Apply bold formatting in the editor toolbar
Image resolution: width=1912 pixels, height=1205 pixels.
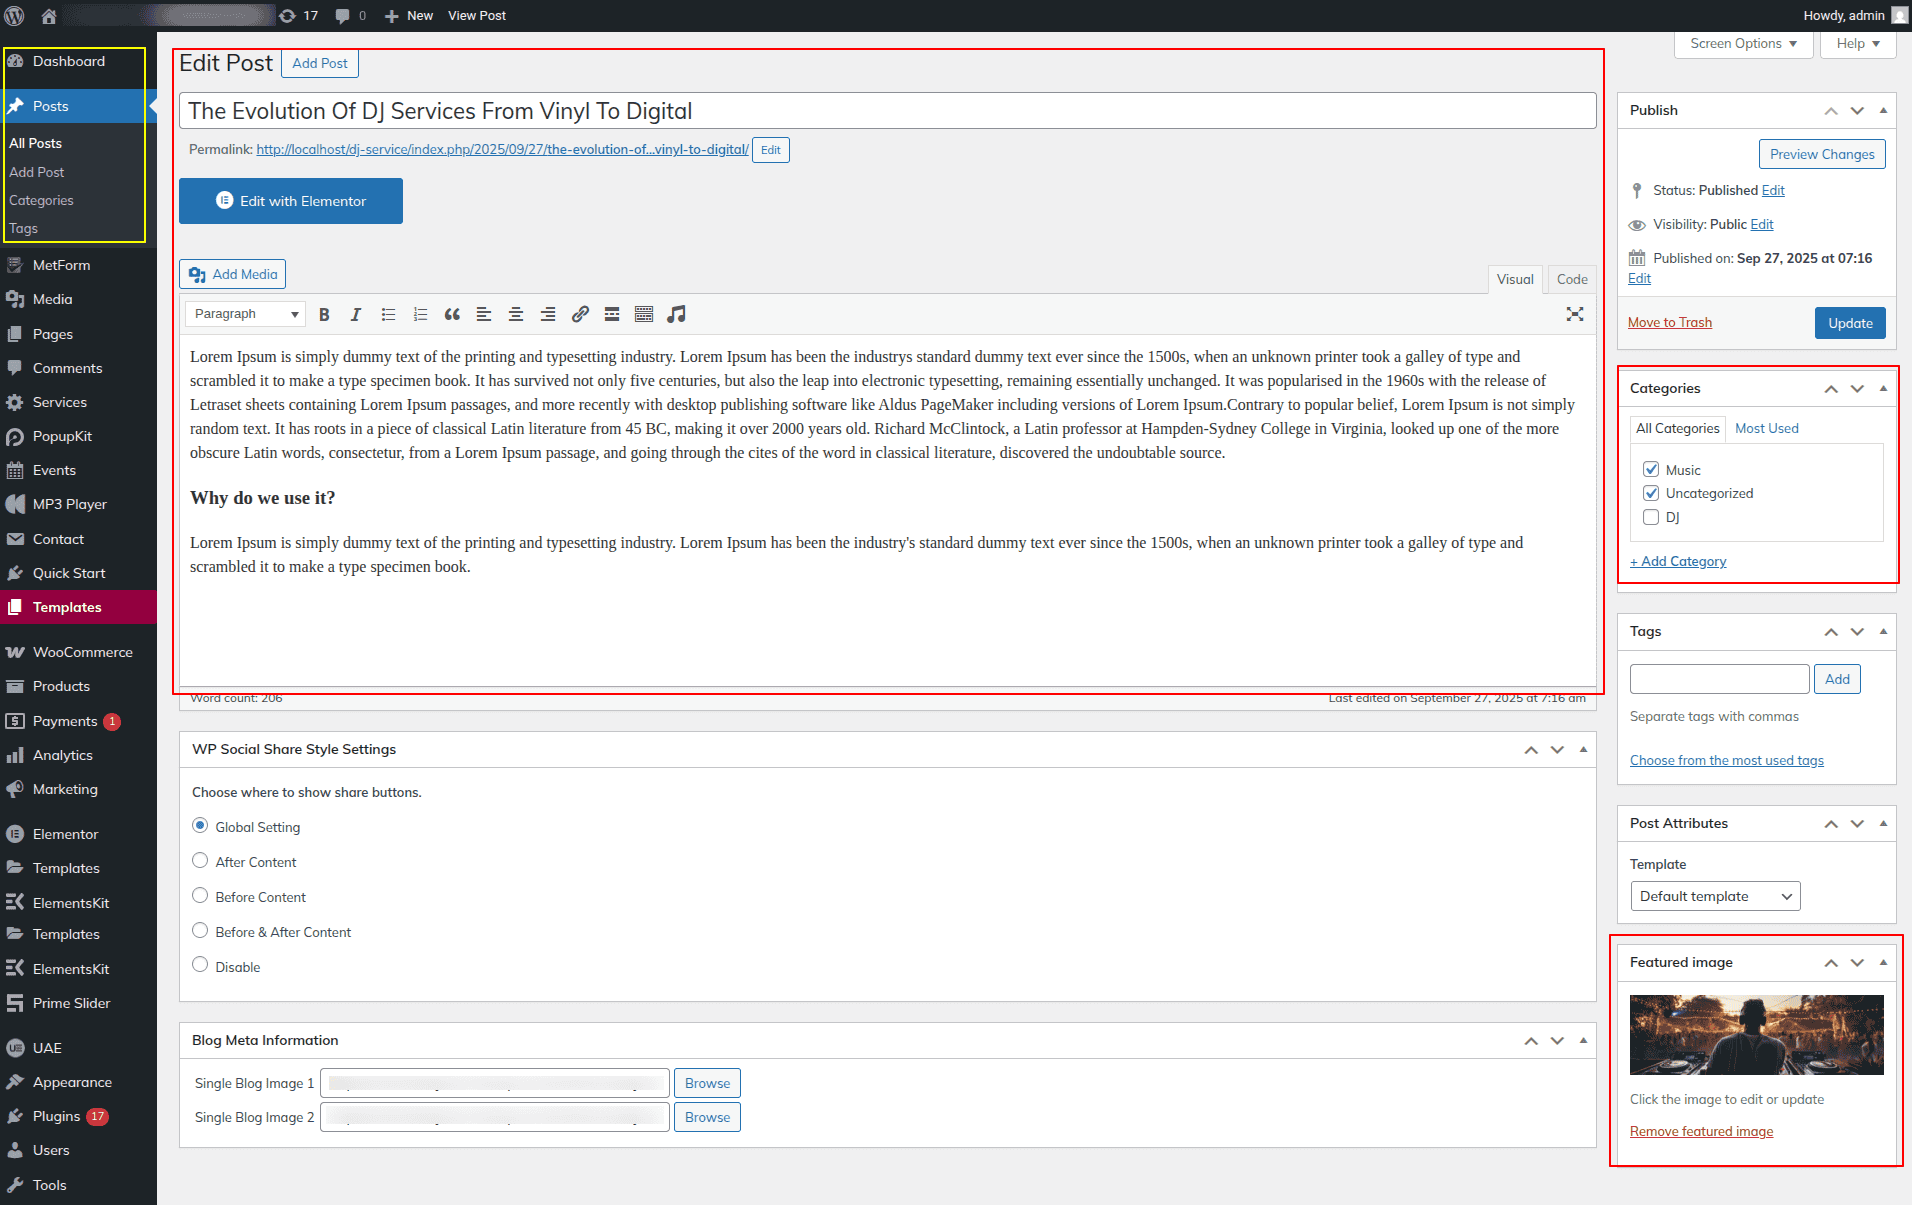[324, 315]
